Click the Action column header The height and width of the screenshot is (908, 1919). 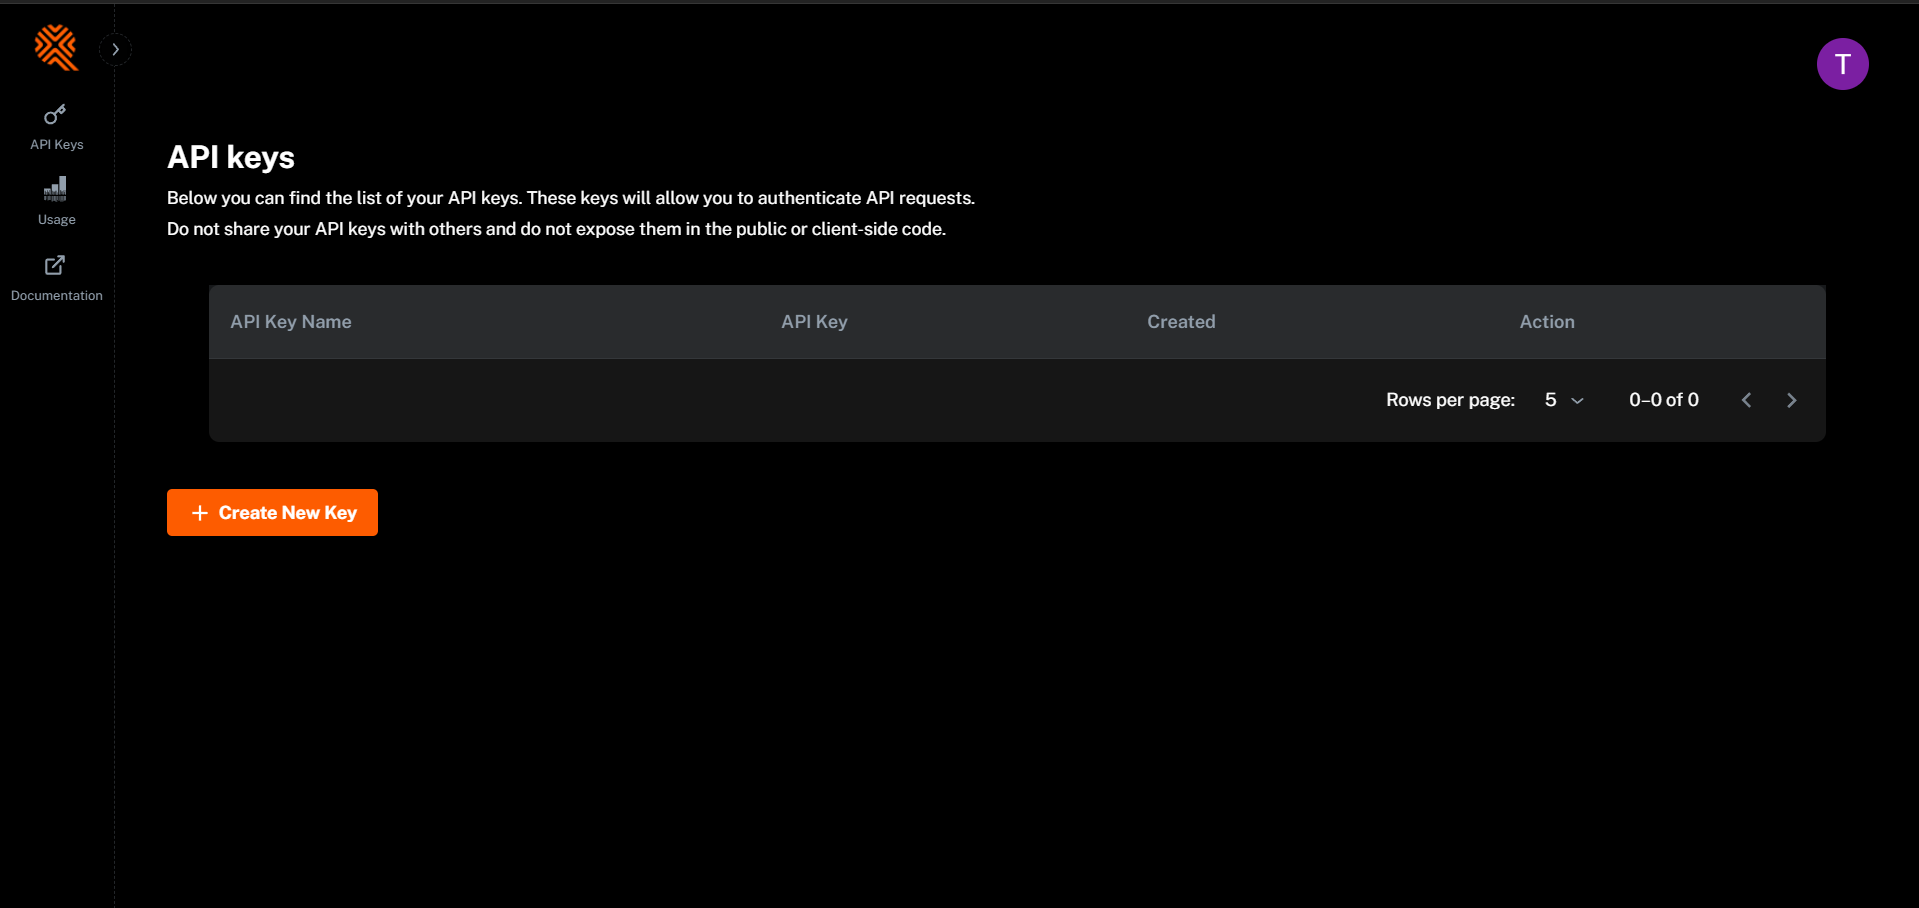1547,322
